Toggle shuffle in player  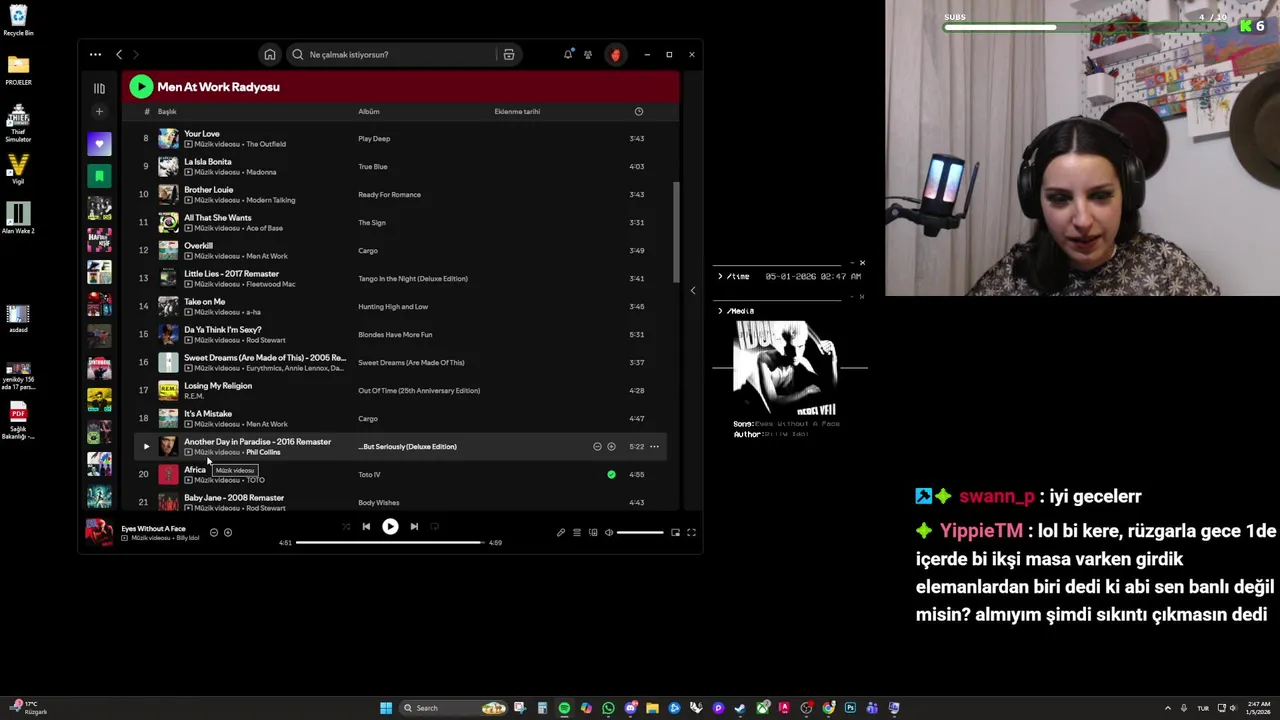coord(346,526)
